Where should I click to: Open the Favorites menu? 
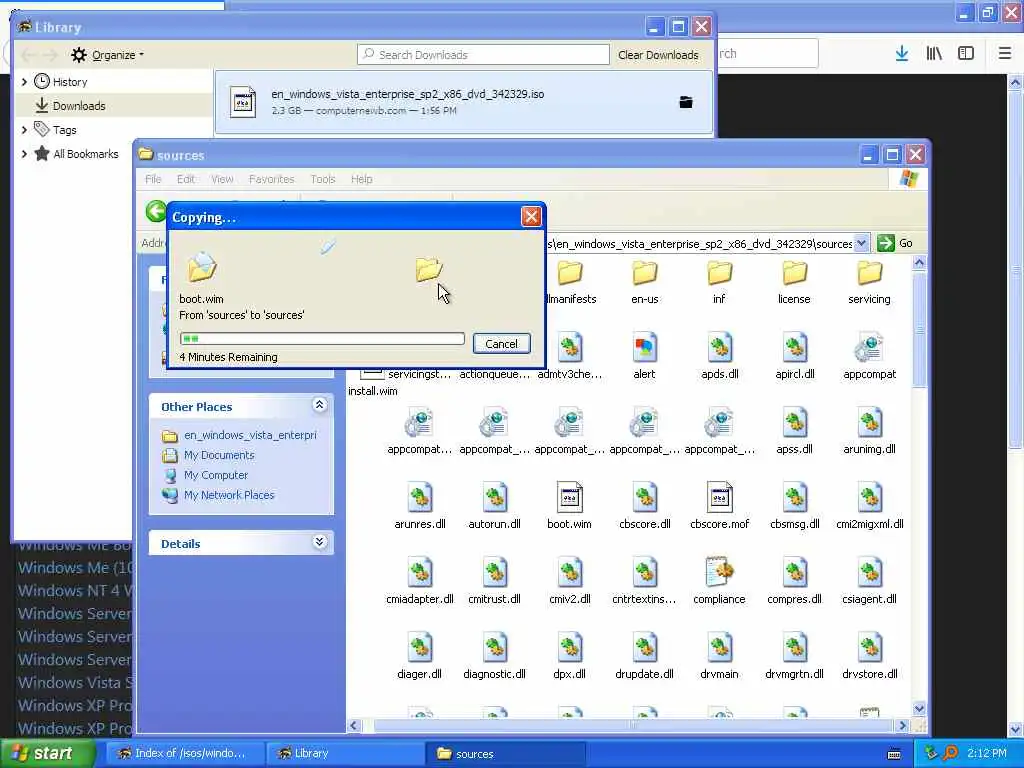[x=272, y=179]
